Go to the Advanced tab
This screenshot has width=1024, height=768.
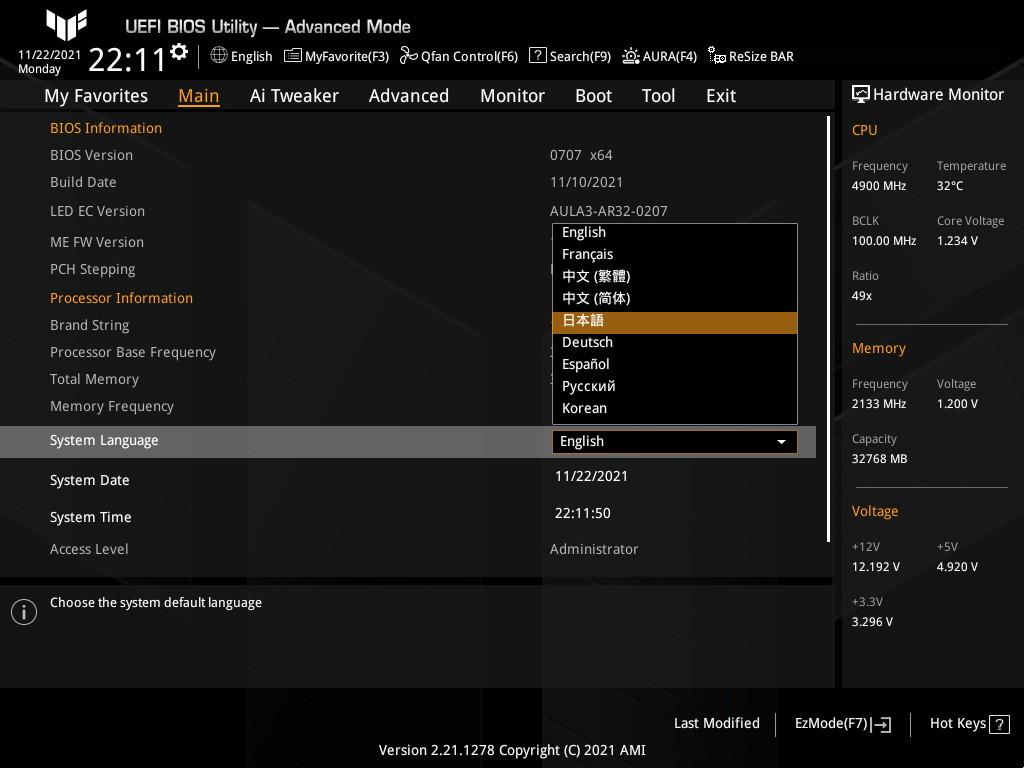point(409,96)
